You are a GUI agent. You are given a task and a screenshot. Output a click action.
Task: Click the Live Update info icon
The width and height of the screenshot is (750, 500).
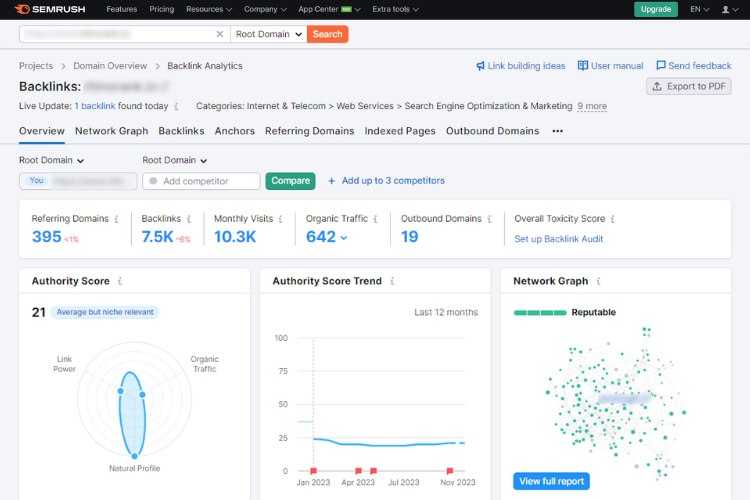(176, 106)
